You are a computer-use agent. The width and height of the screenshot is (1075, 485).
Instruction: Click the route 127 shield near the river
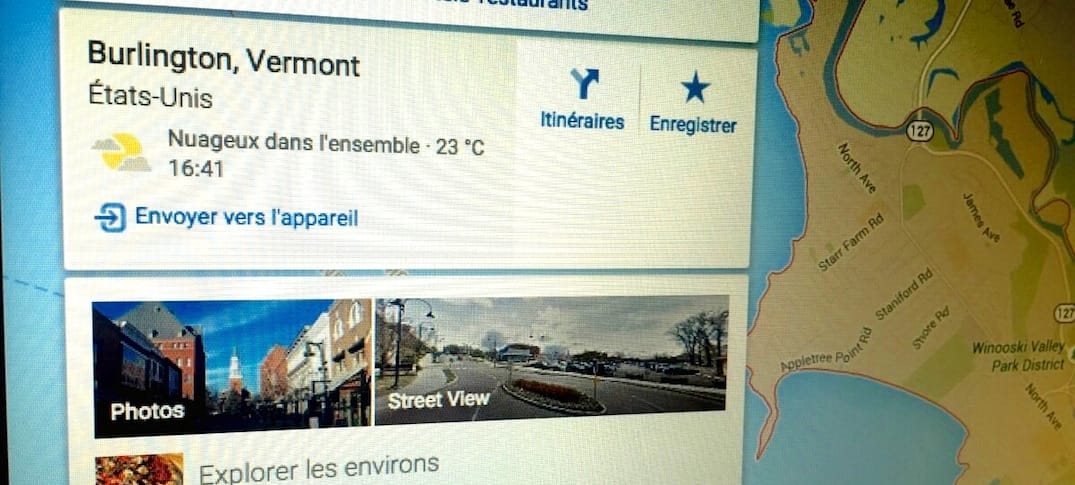click(919, 130)
